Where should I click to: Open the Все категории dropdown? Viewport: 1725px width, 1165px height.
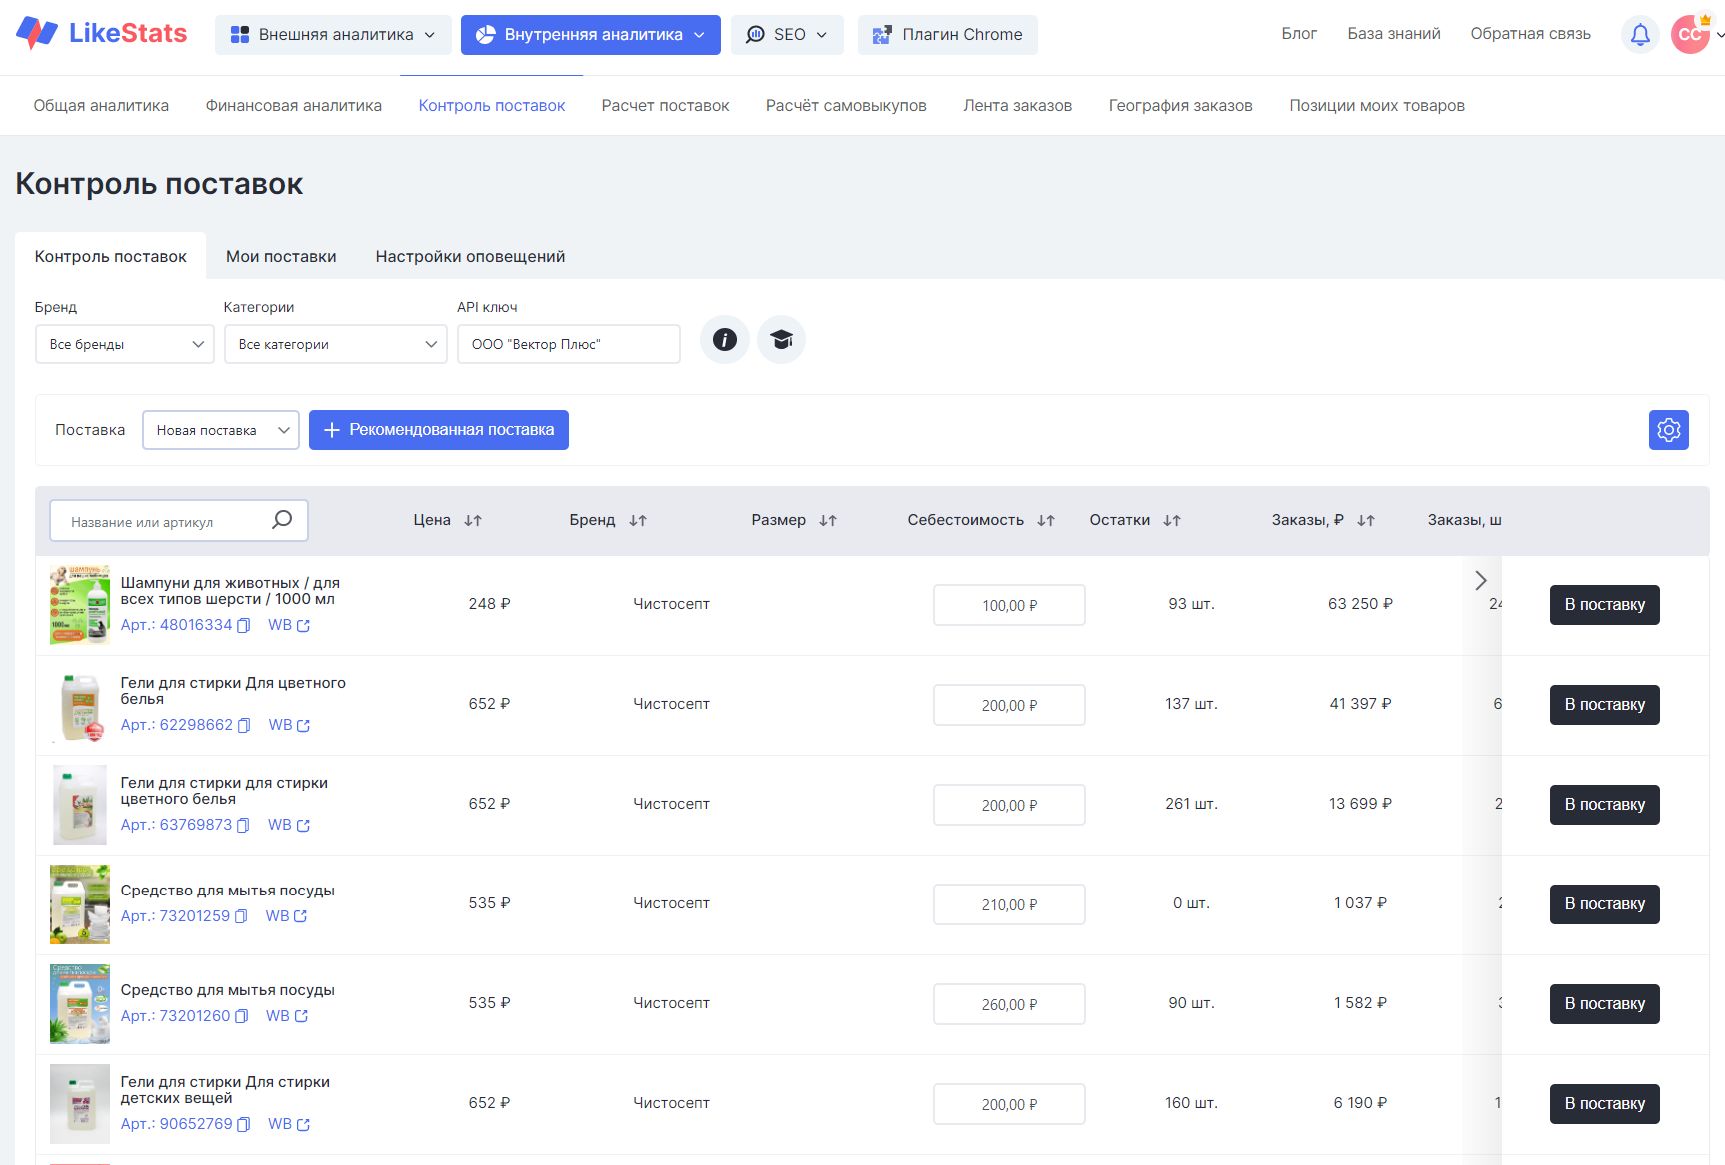point(335,344)
